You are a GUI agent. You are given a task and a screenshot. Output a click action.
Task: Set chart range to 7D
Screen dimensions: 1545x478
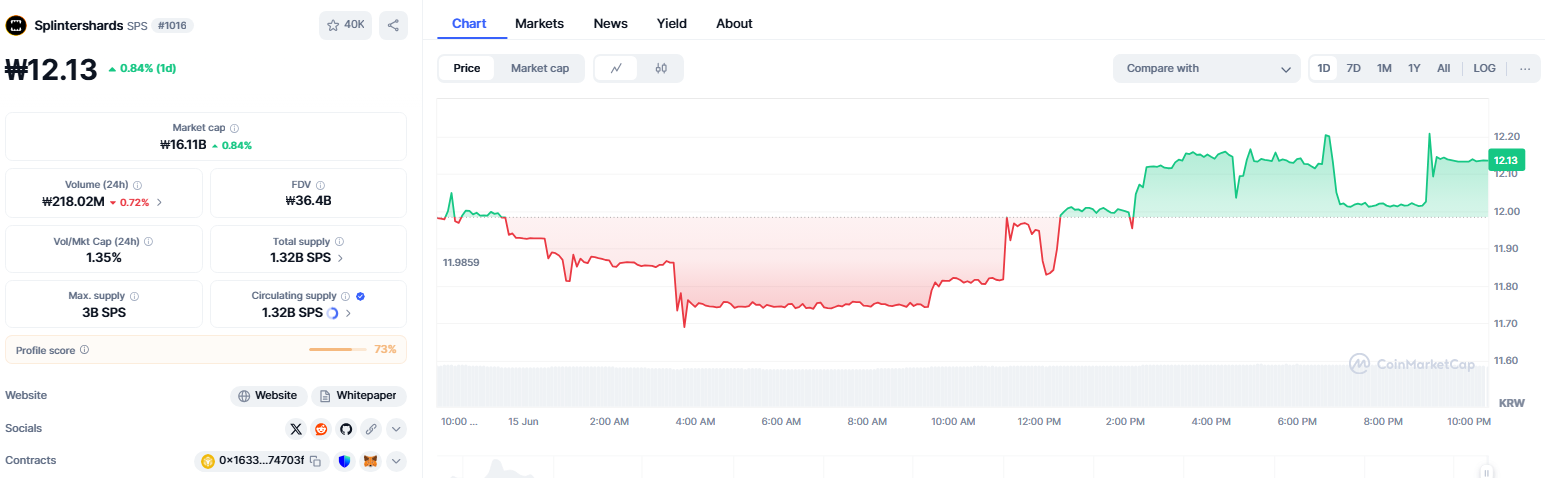(1354, 68)
